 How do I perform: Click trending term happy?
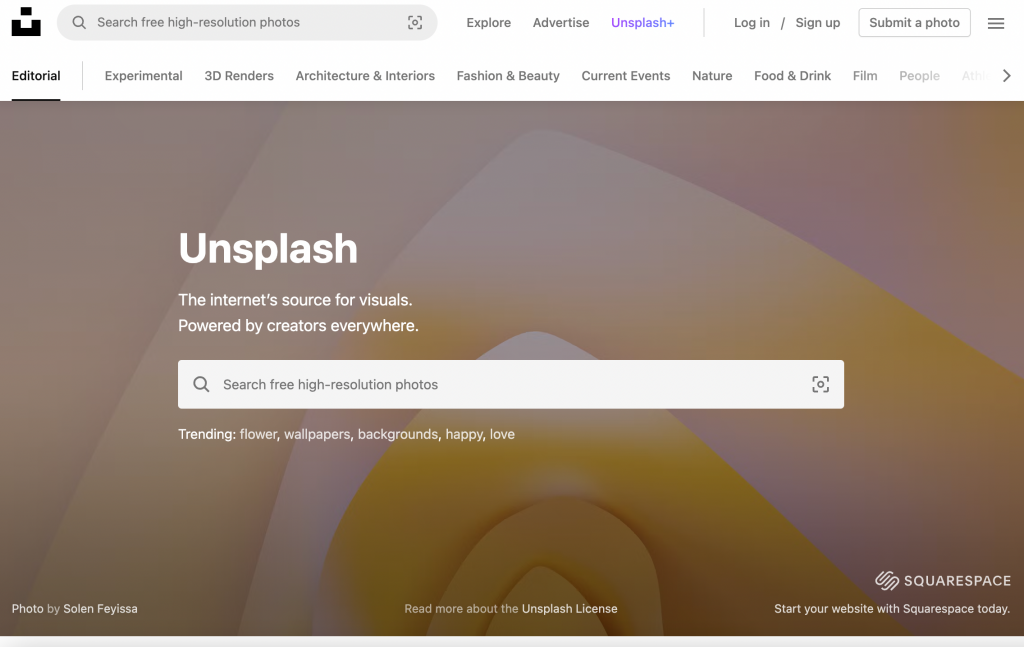point(464,434)
